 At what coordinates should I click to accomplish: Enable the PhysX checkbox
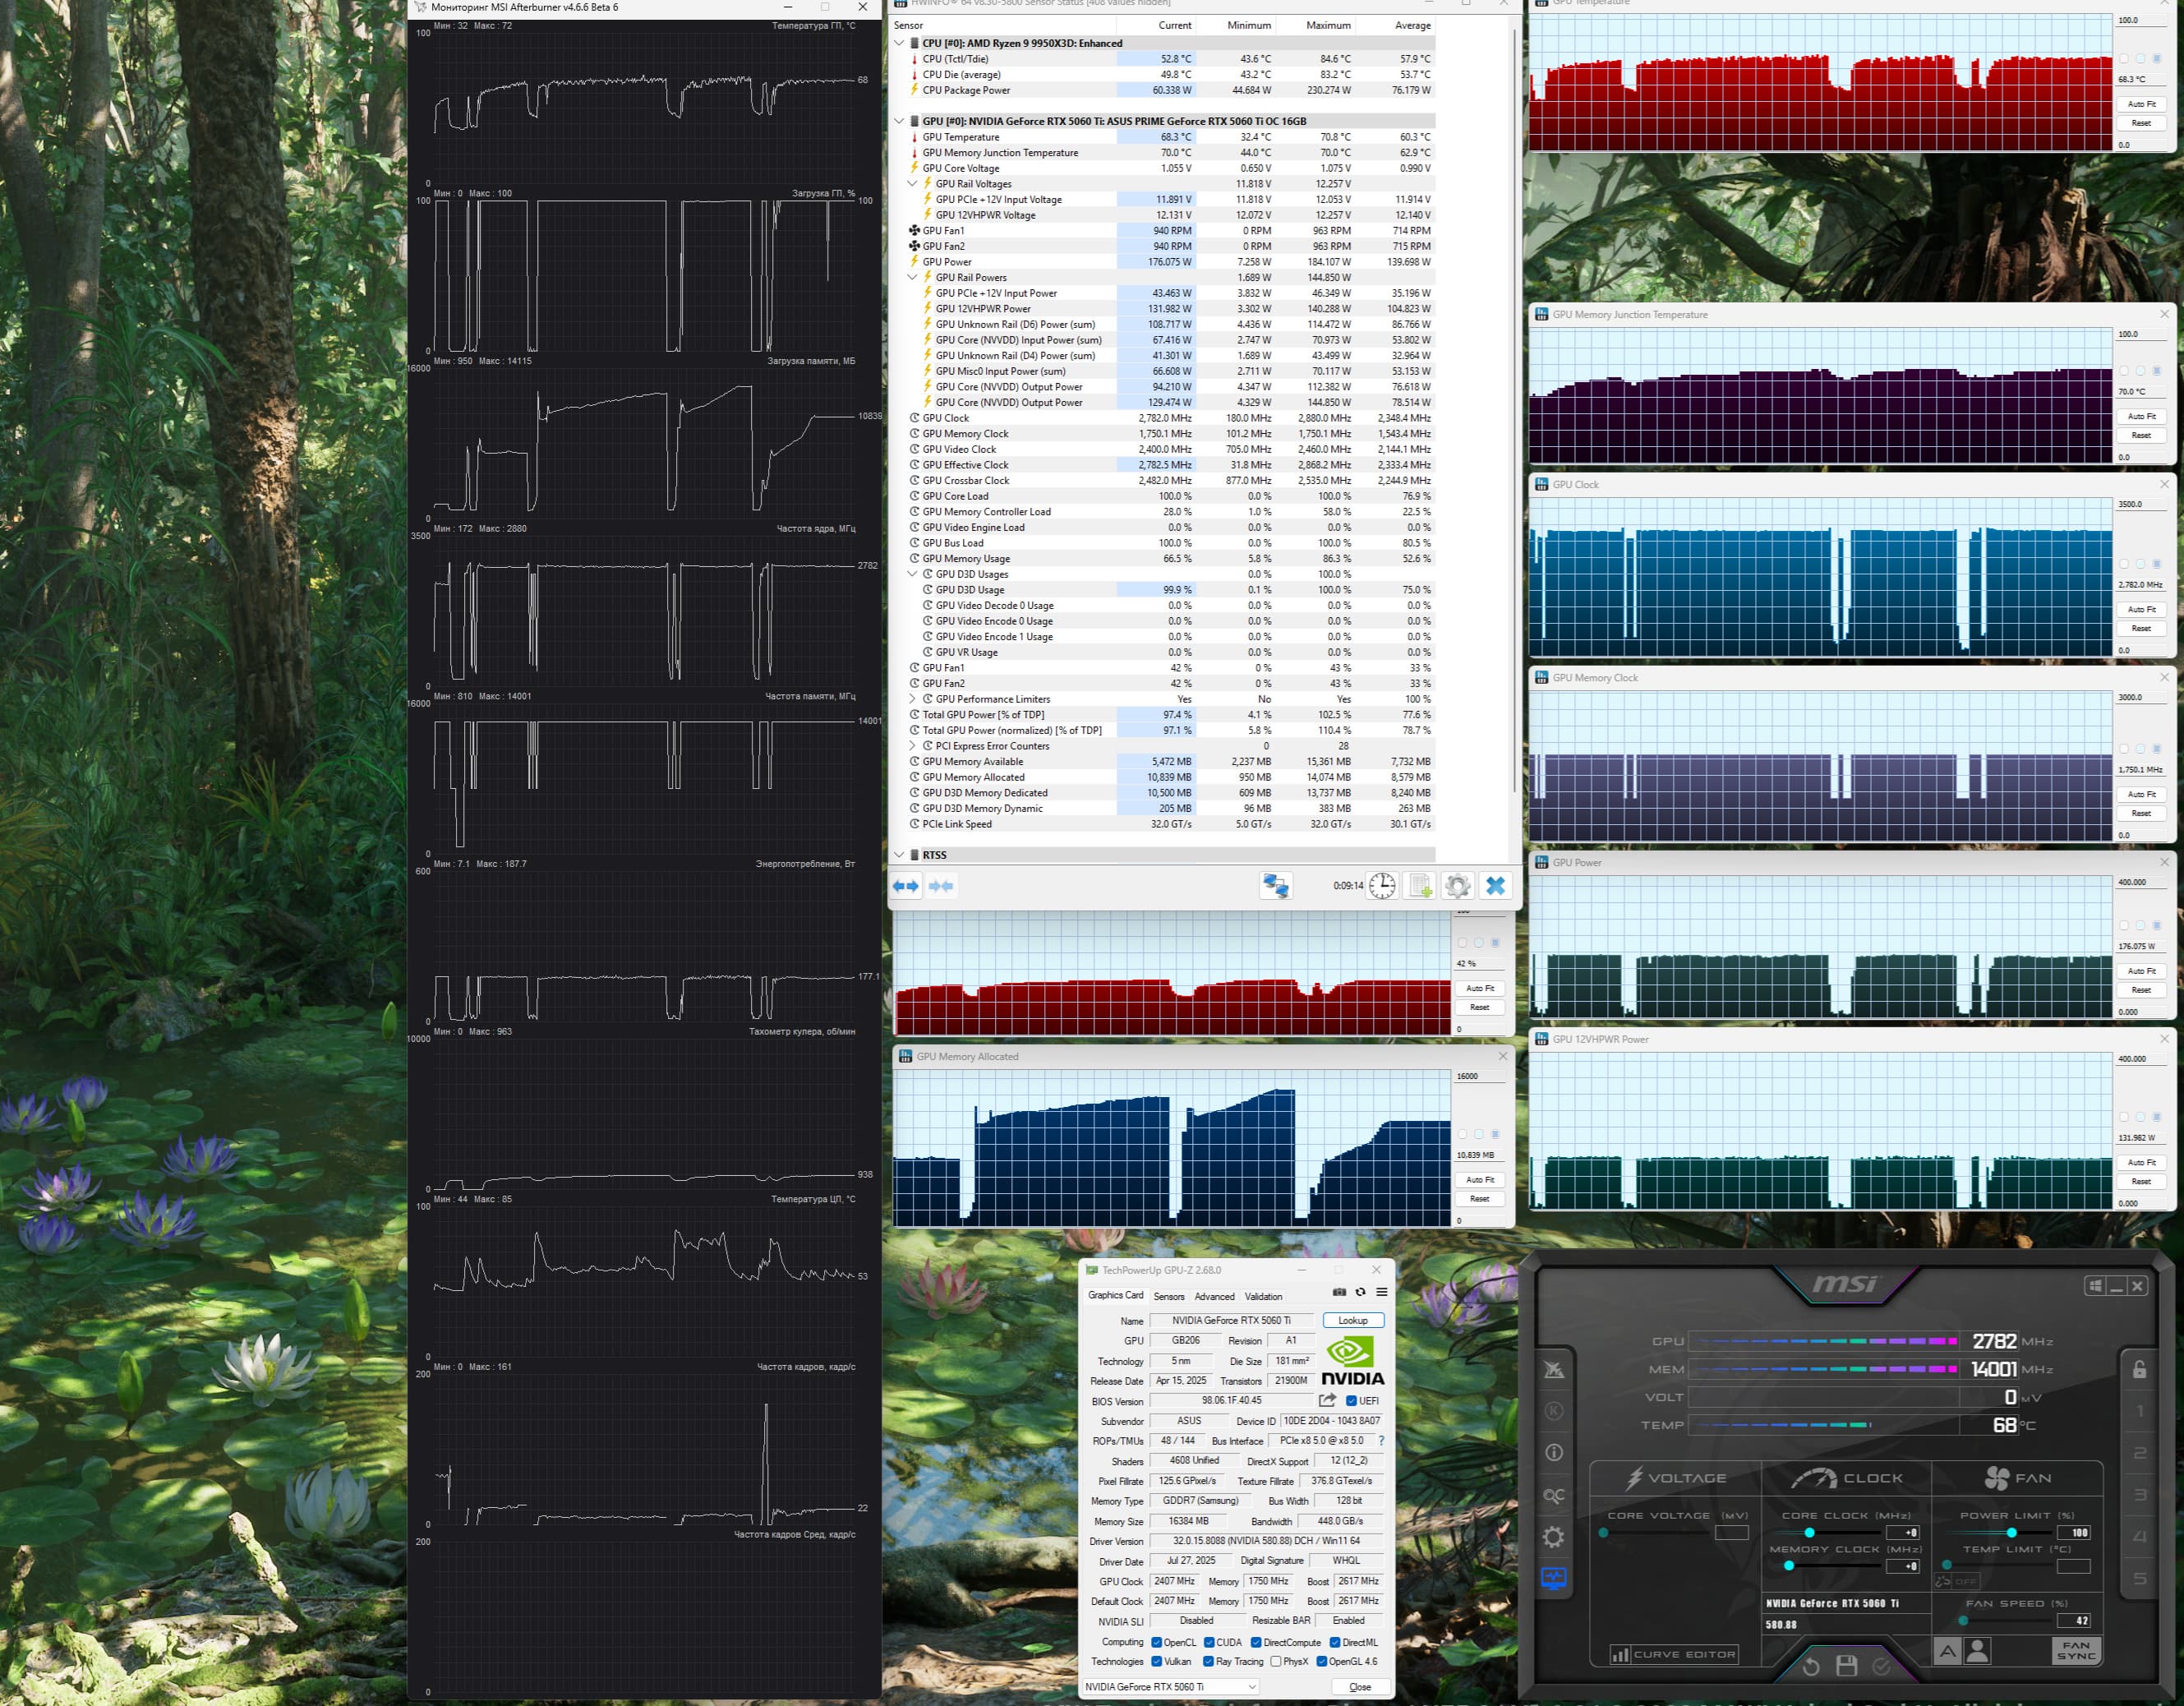pos(1276,1662)
